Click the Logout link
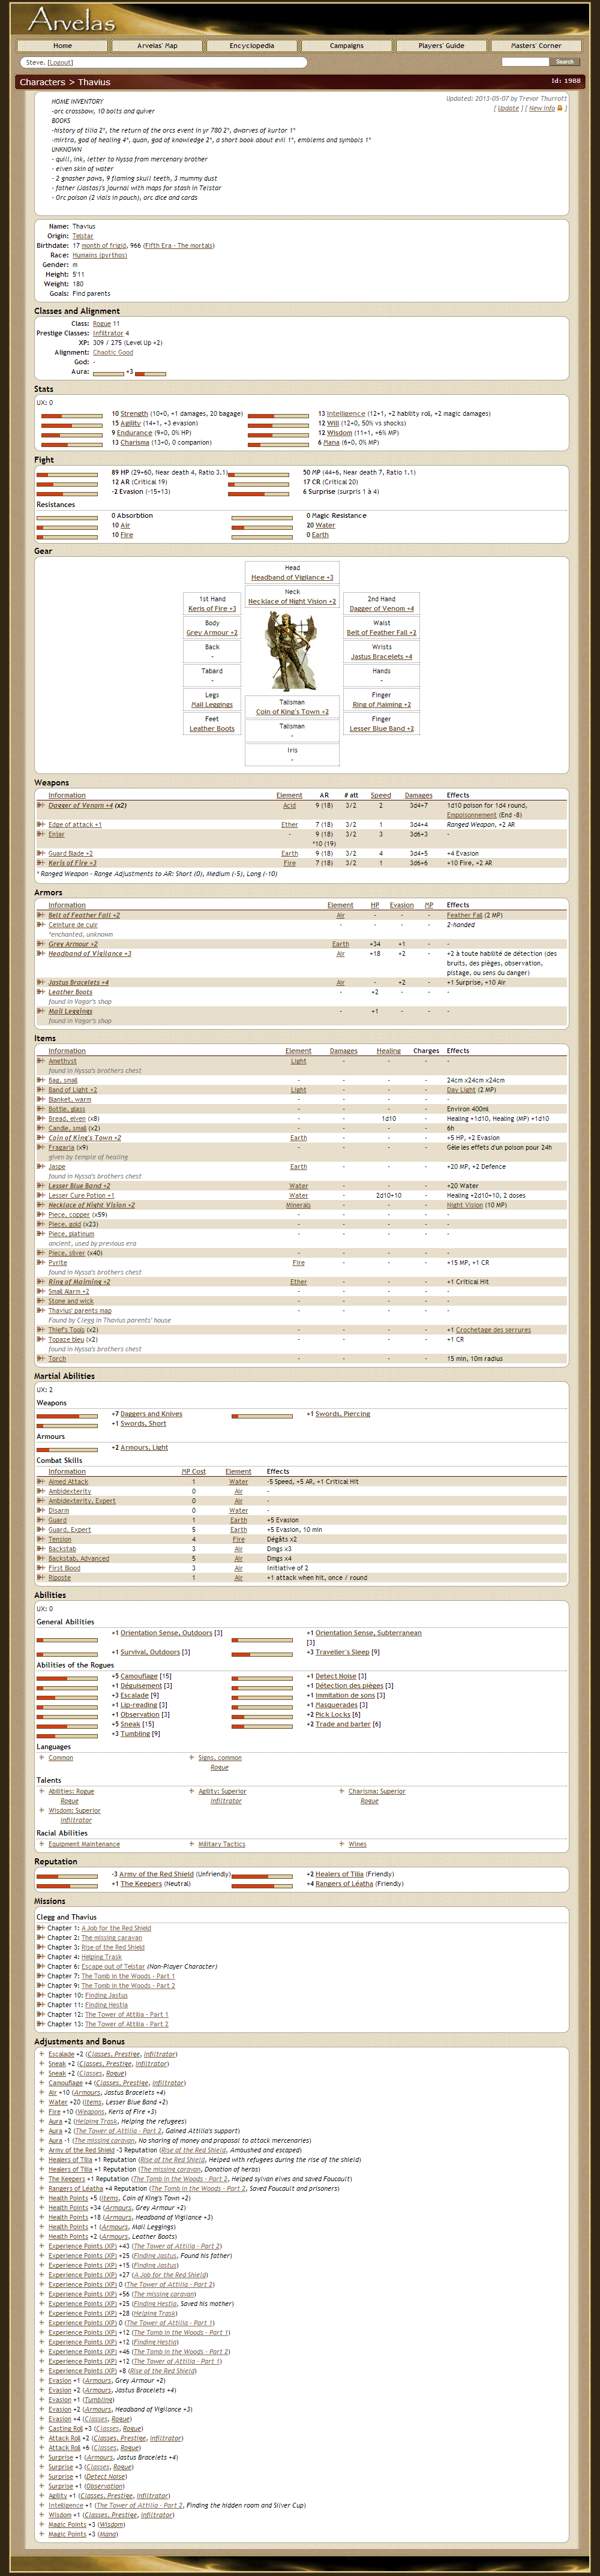This screenshot has width=600, height=2576. tap(60, 62)
